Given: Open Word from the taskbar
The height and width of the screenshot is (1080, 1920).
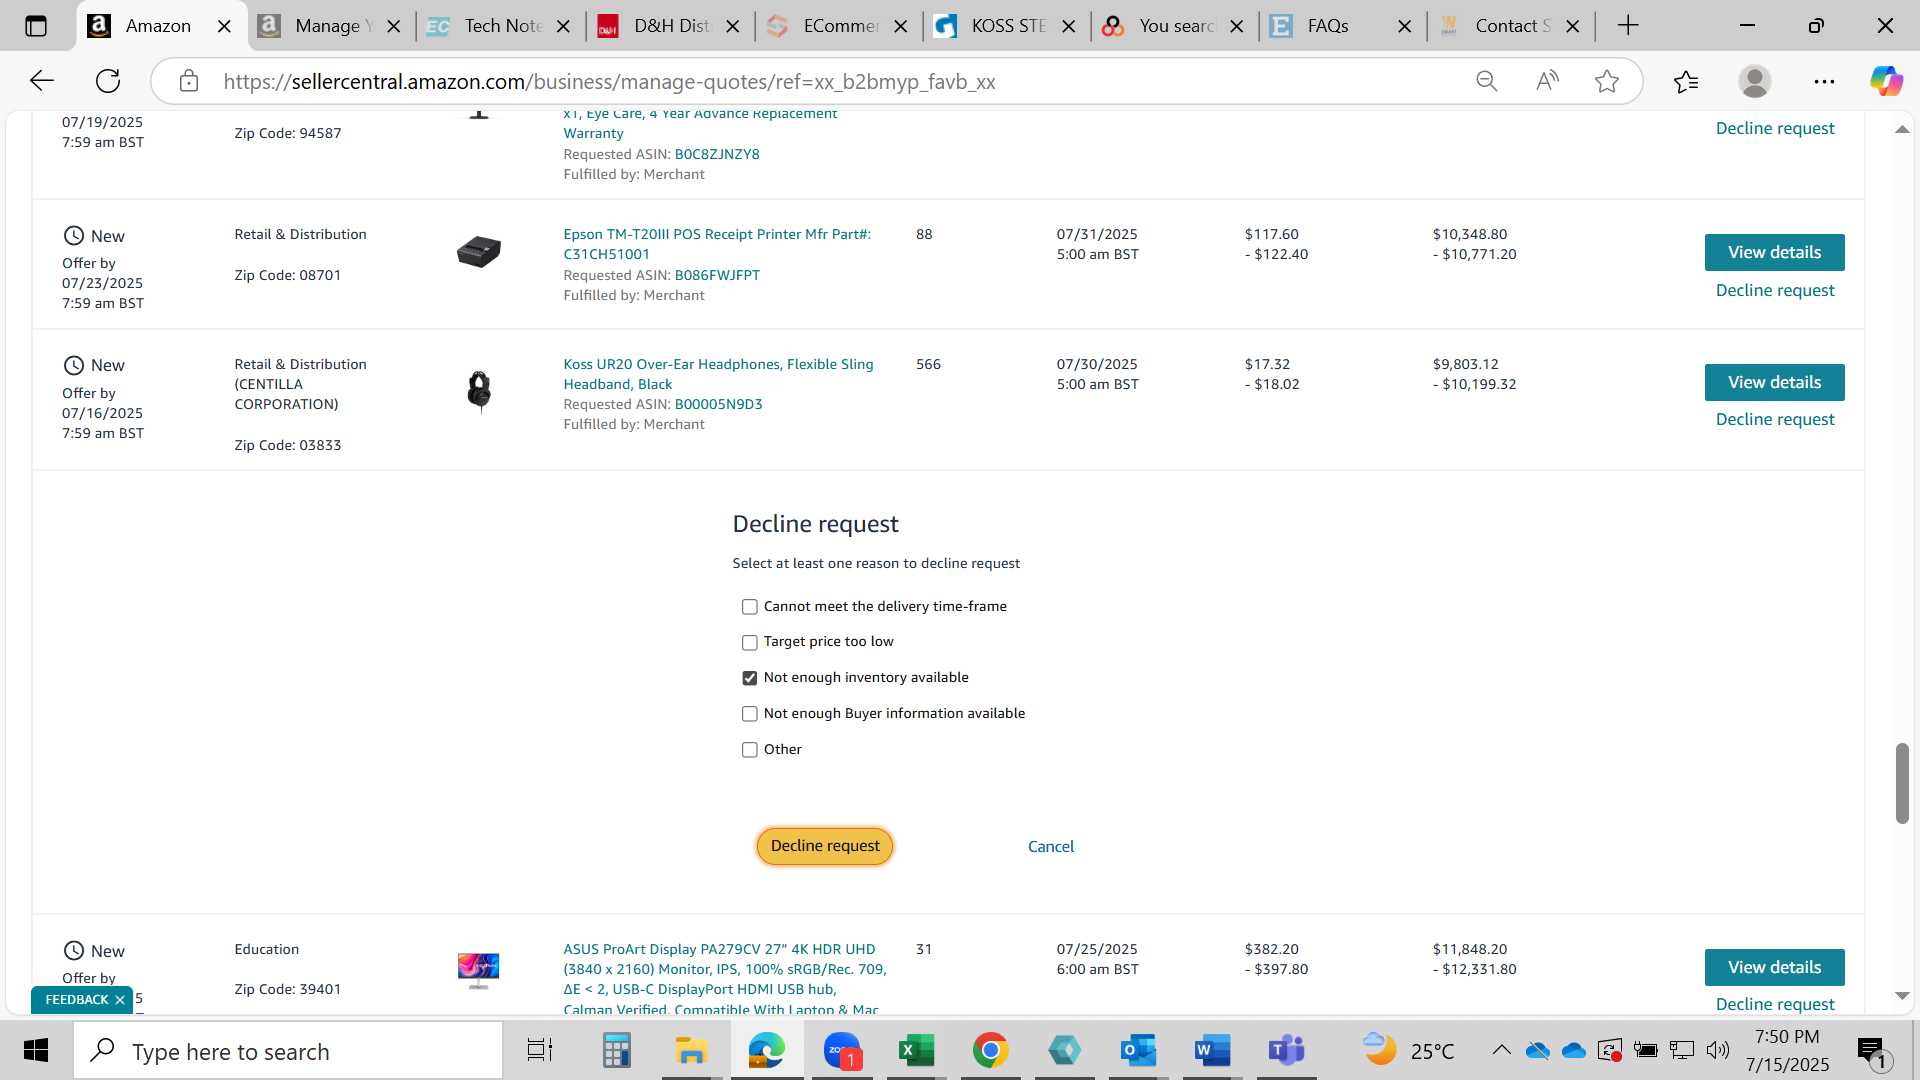Looking at the screenshot, I should coord(1212,1051).
